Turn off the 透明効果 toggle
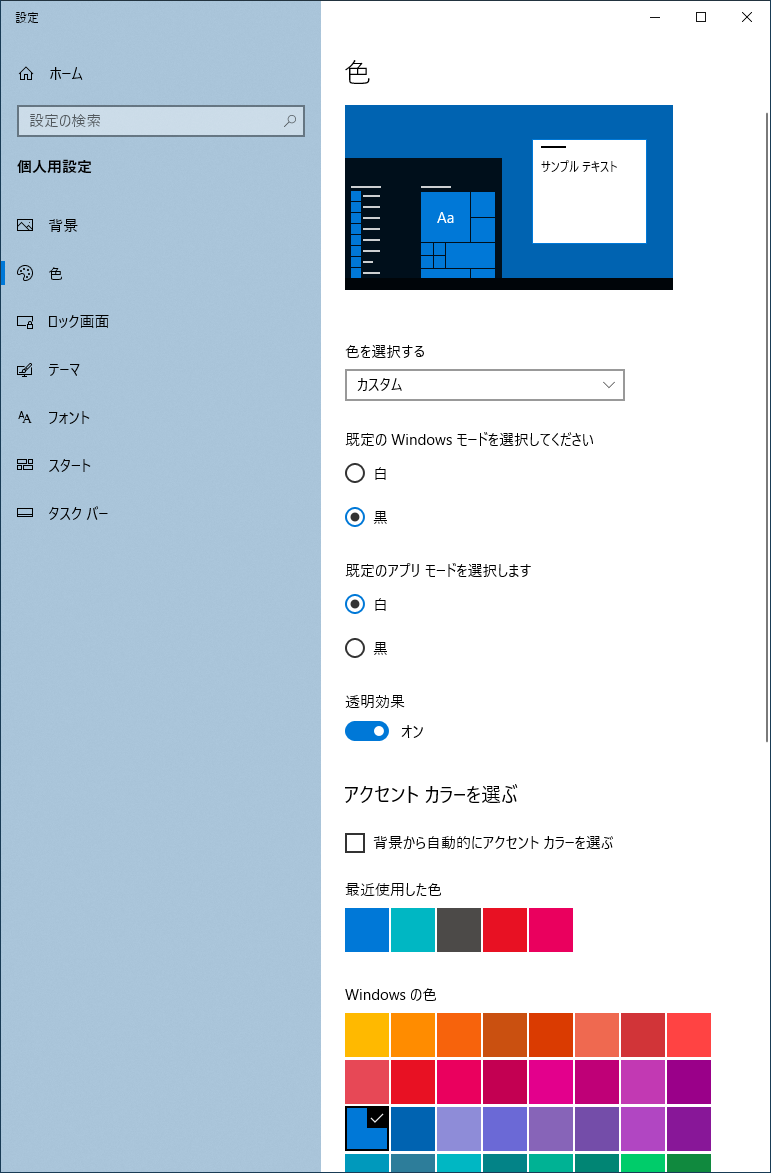The width and height of the screenshot is (771, 1173). tap(367, 731)
